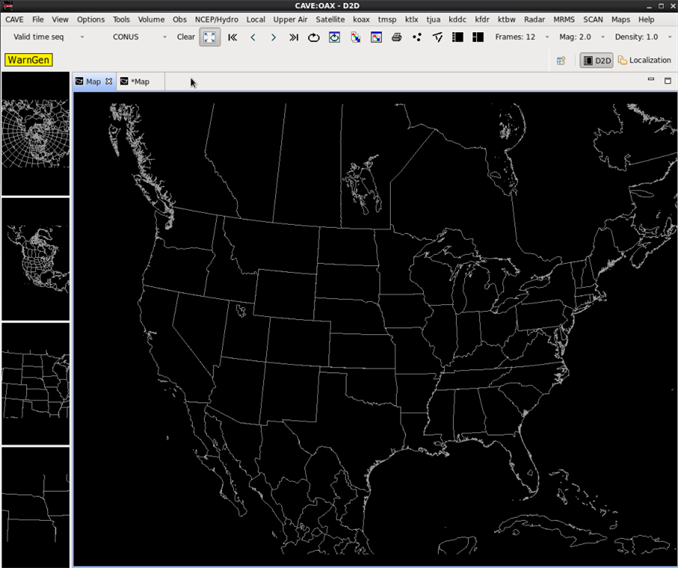Minimize the map editor pane

click(x=651, y=80)
